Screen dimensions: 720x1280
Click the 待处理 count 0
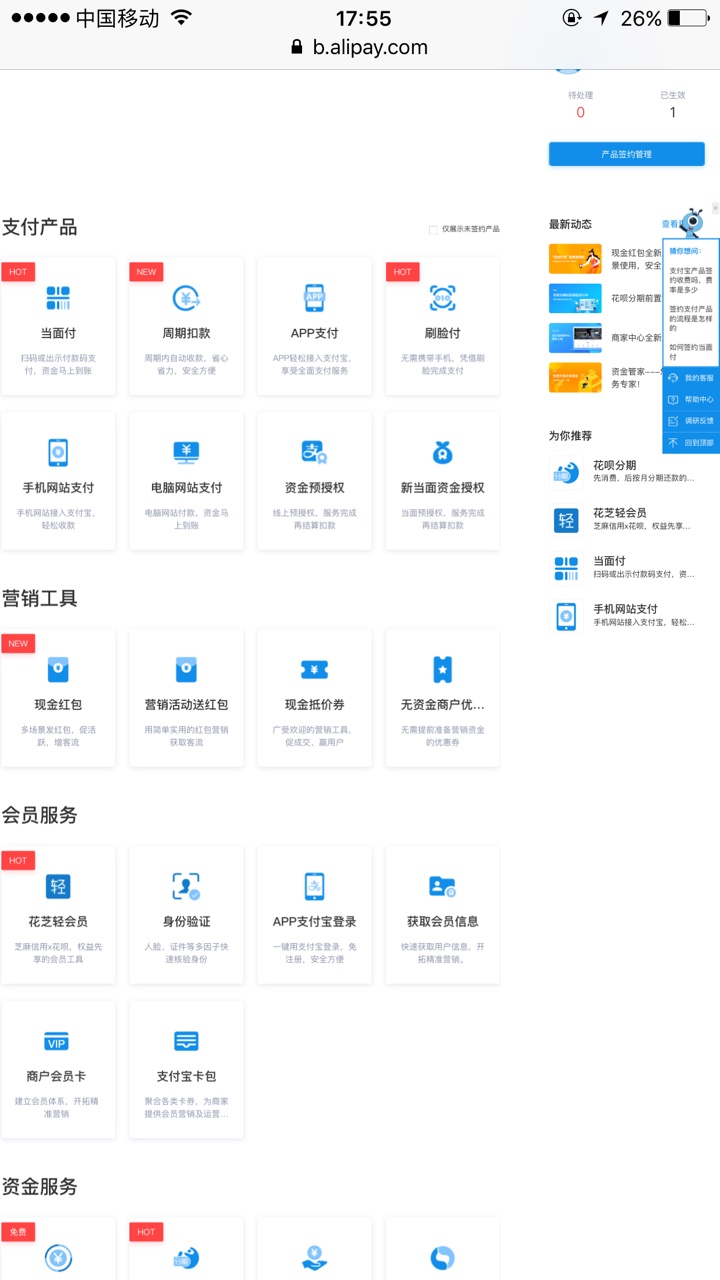click(580, 113)
